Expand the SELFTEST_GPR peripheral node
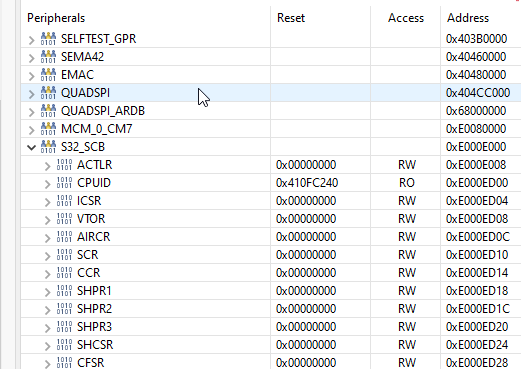521x369 pixels. click(x=31, y=40)
